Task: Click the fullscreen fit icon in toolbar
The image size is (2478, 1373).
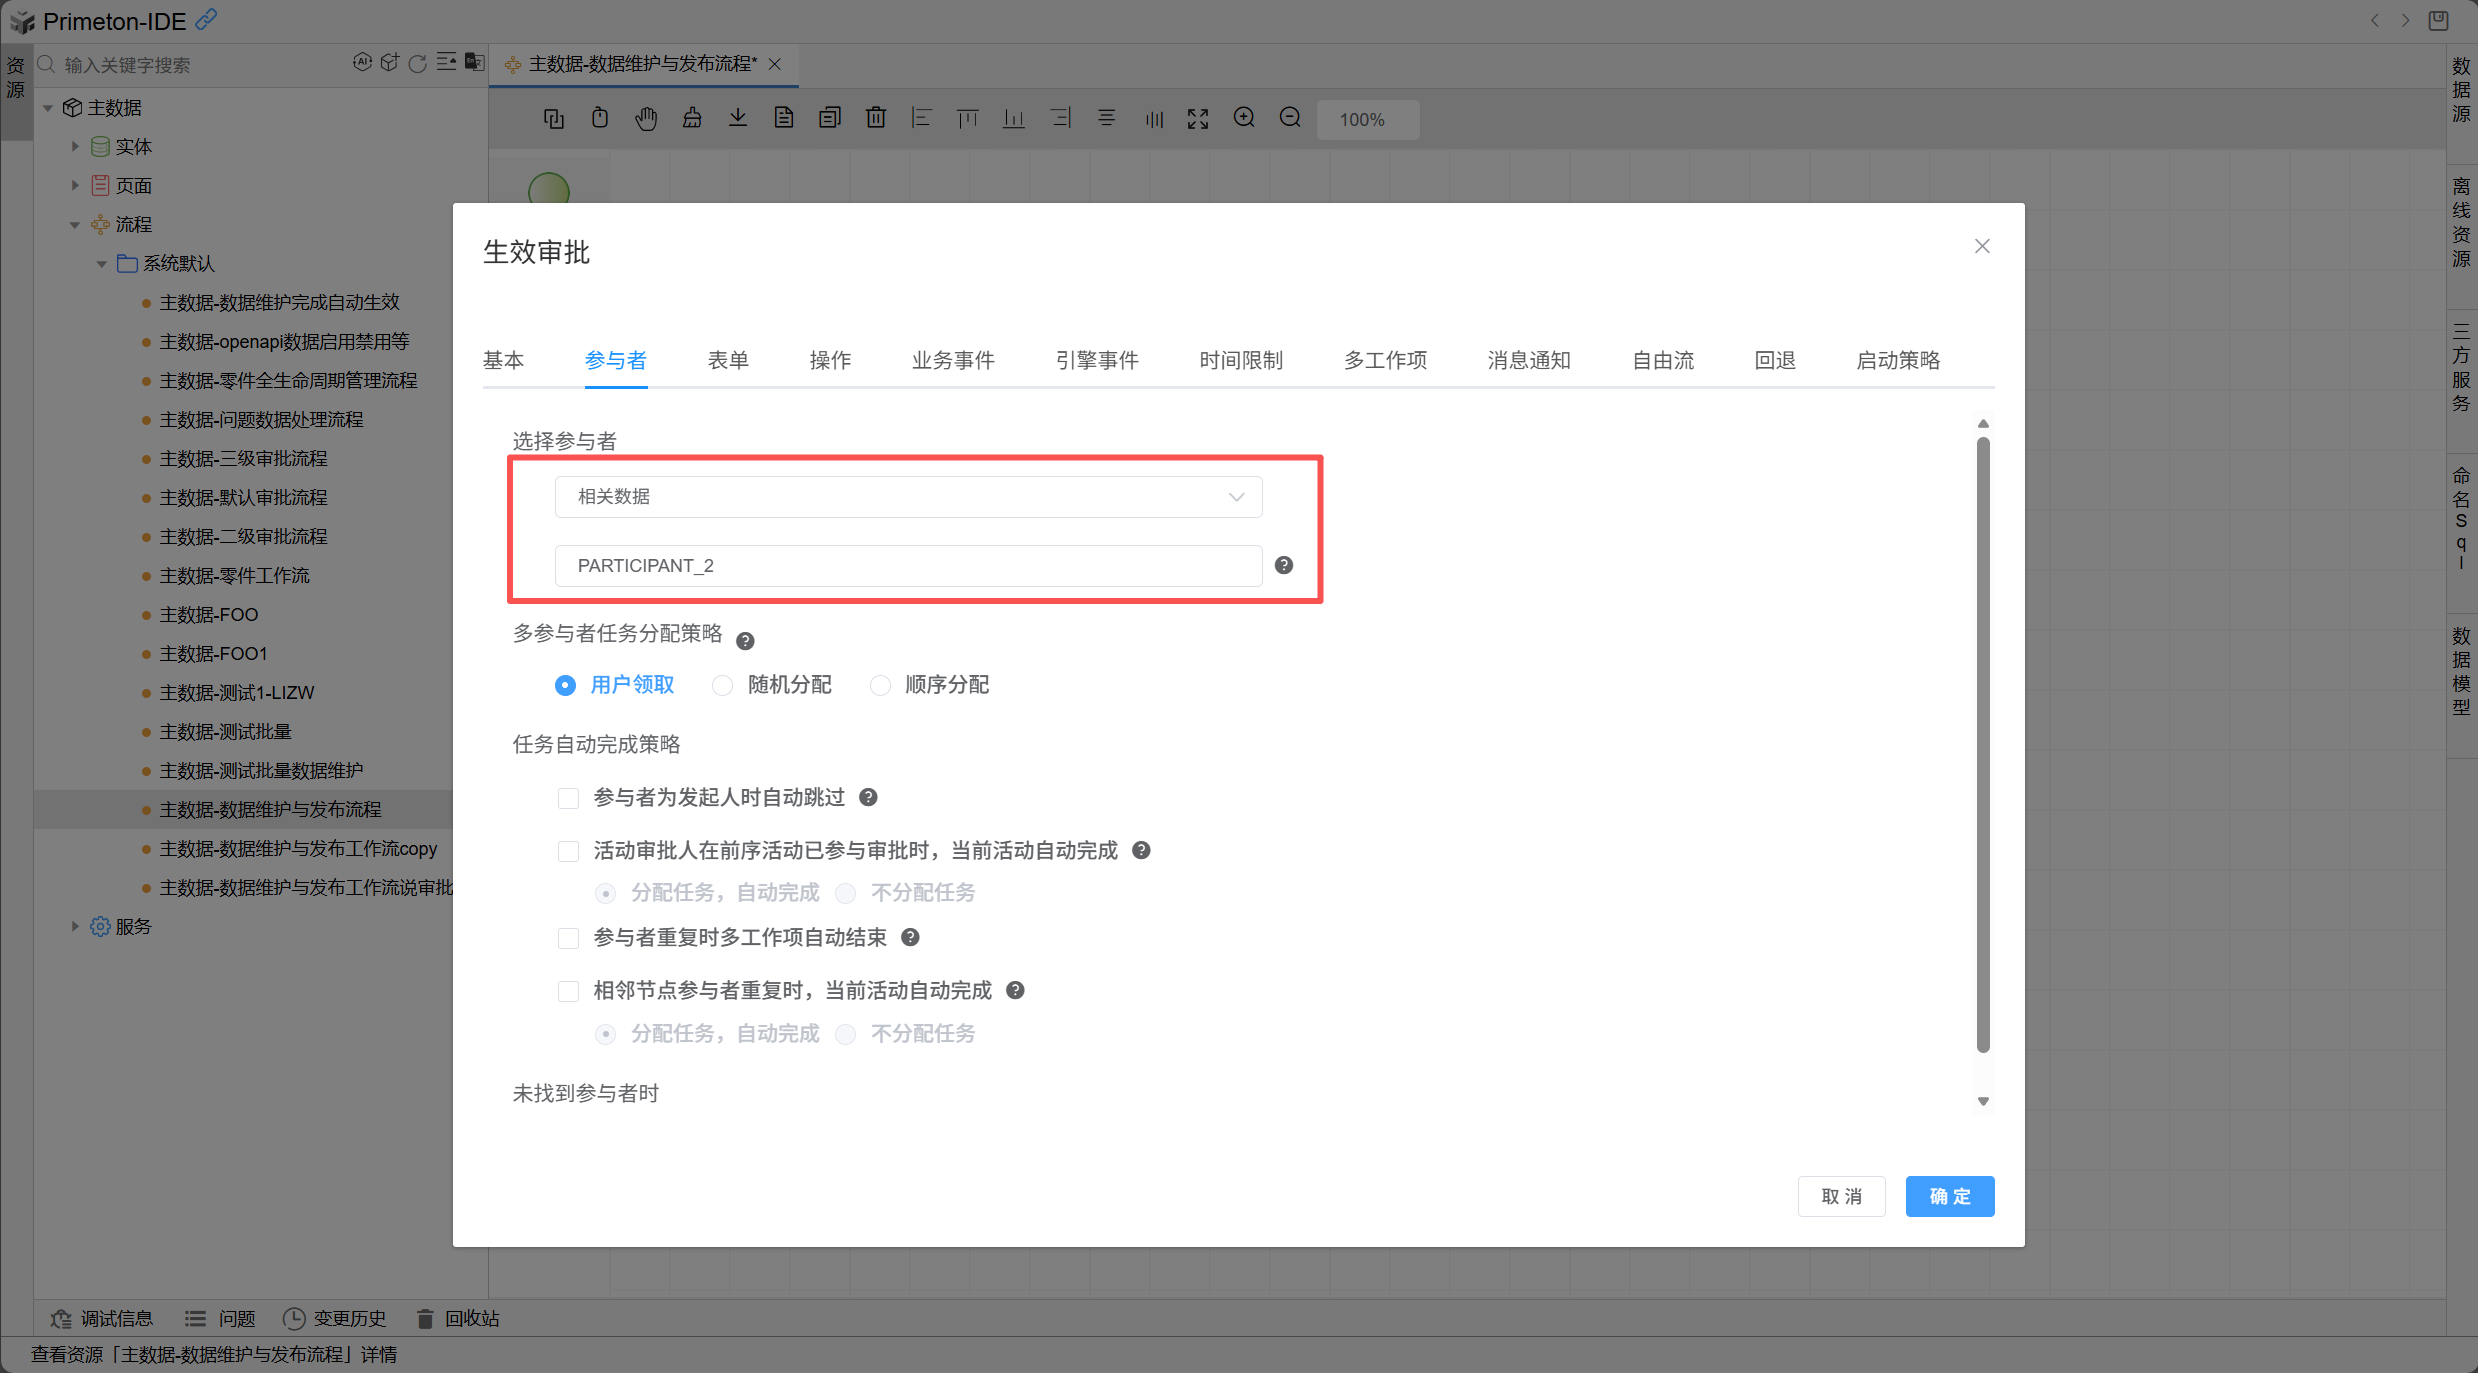Action: click(x=1198, y=119)
